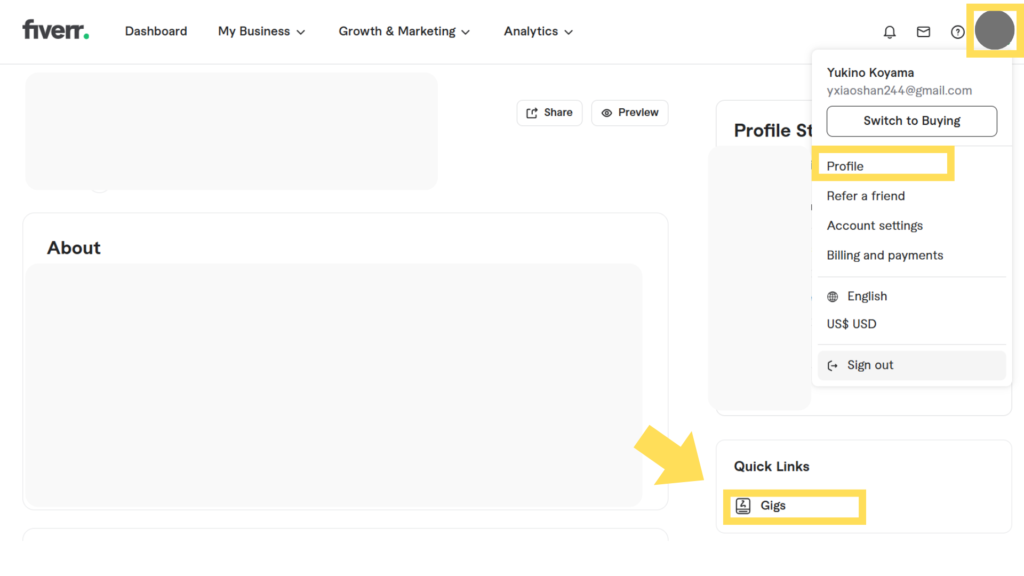Open the Refer a friend link
The width and height of the screenshot is (1024, 576).
click(865, 196)
